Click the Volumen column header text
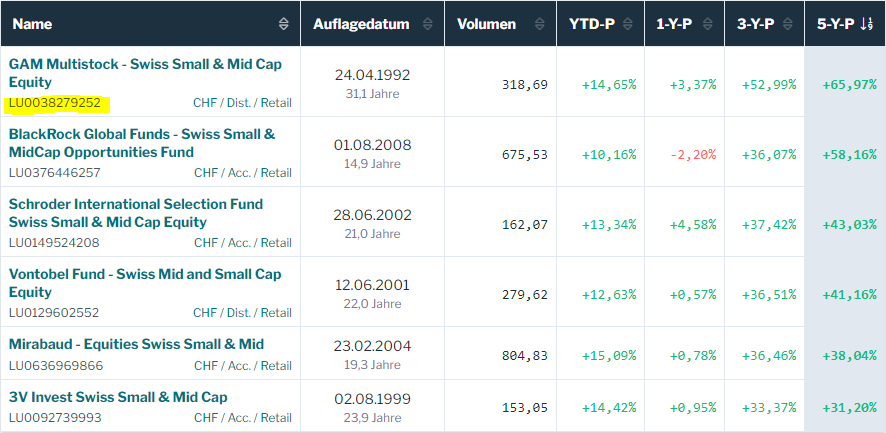886x433 pixels. (x=487, y=24)
